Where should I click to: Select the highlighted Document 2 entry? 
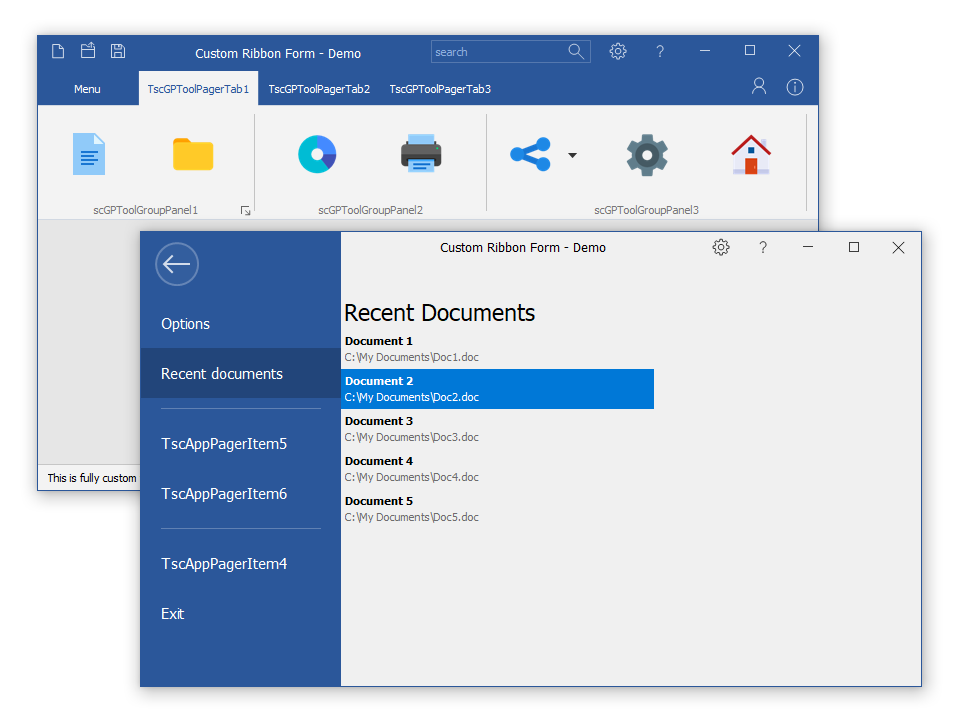coord(497,389)
